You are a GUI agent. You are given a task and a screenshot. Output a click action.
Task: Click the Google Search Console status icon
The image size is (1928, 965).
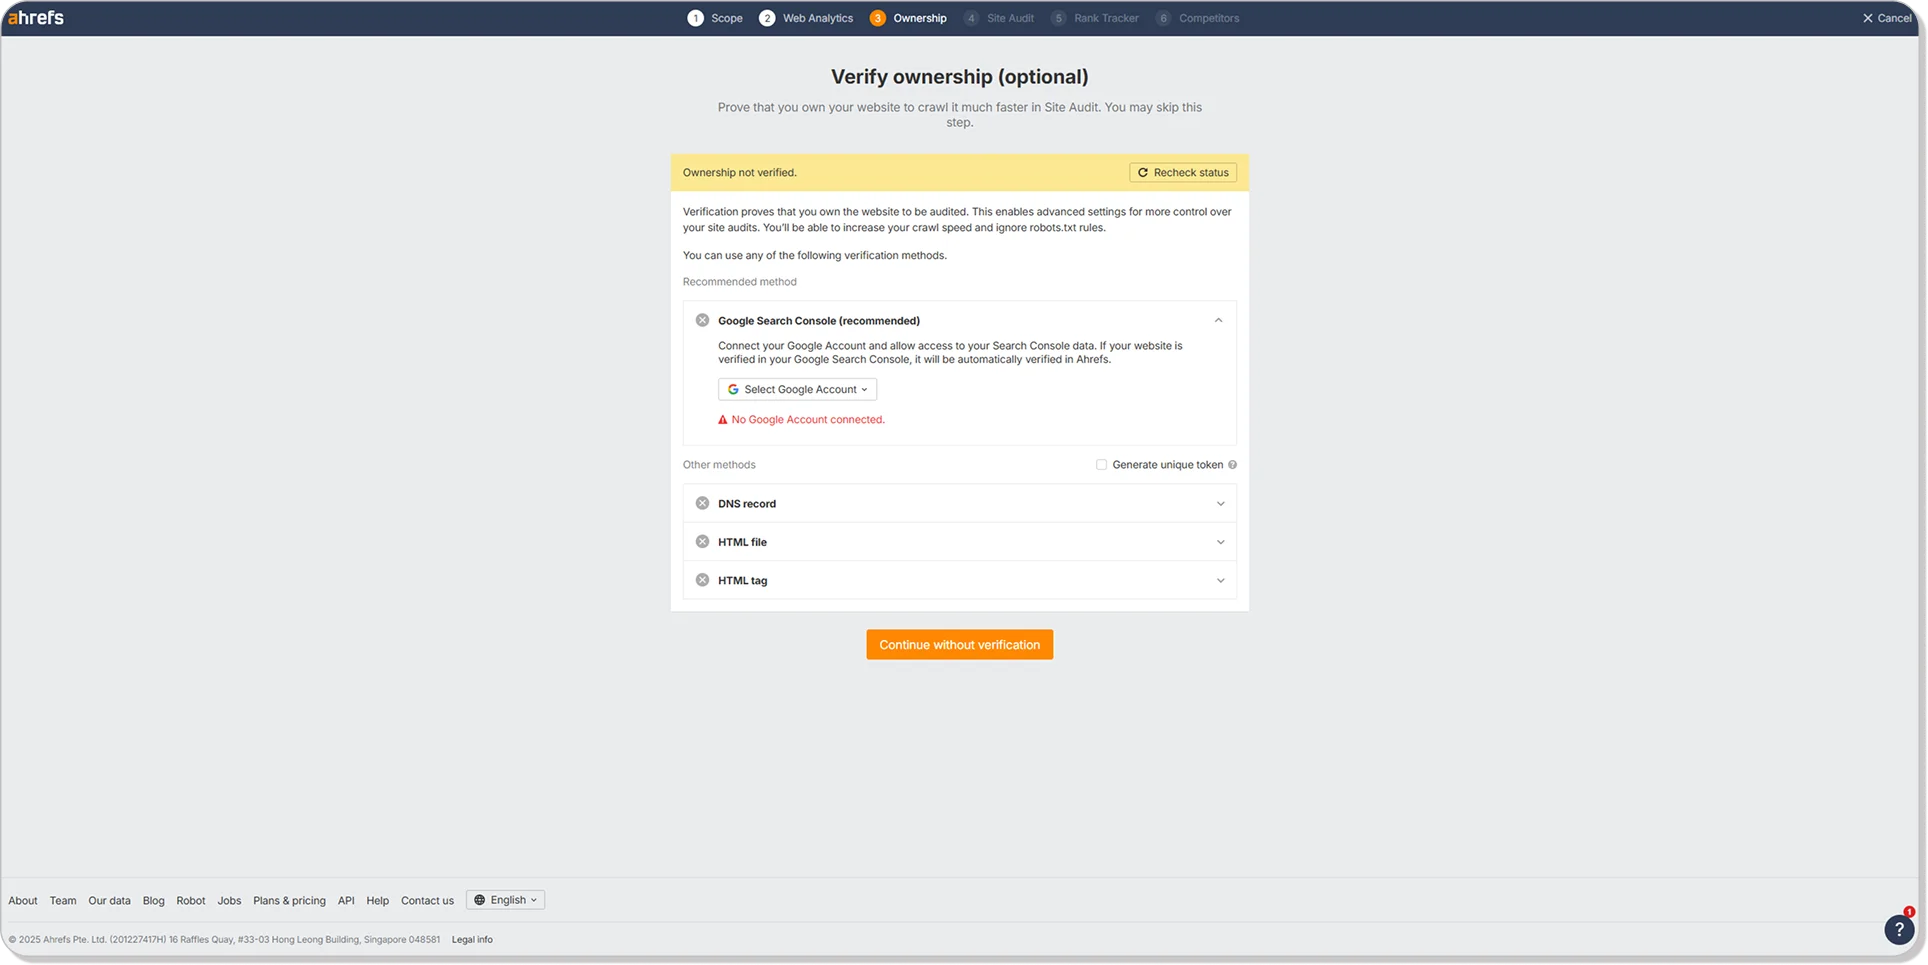(x=702, y=321)
